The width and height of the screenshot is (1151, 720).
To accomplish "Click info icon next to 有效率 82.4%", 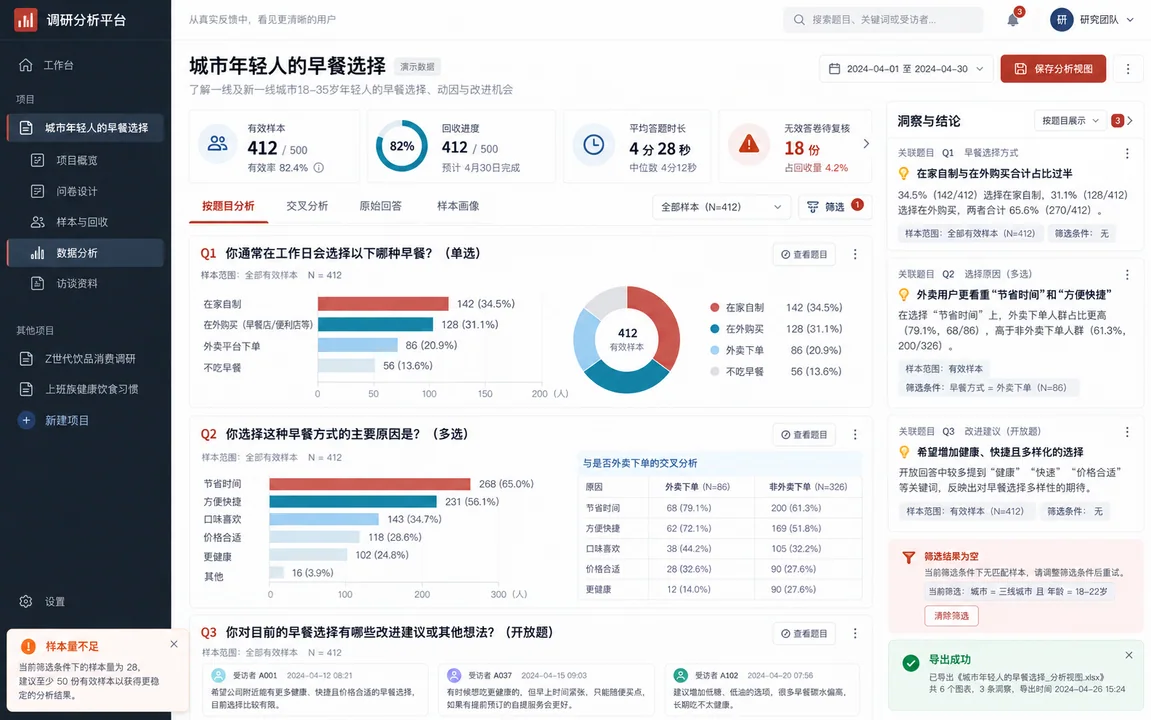I will click(319, 167).
